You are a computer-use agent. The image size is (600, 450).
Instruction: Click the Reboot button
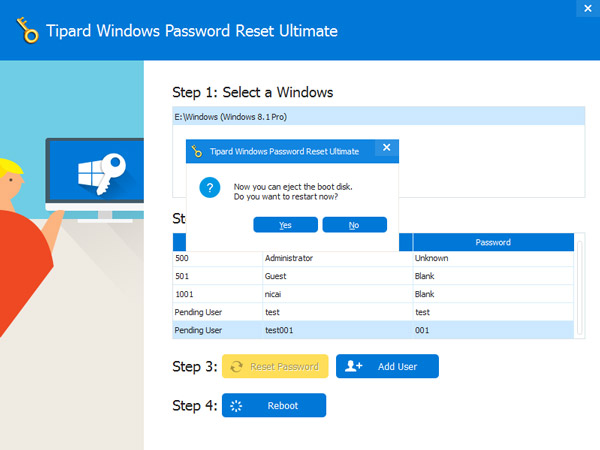point(274,405)
